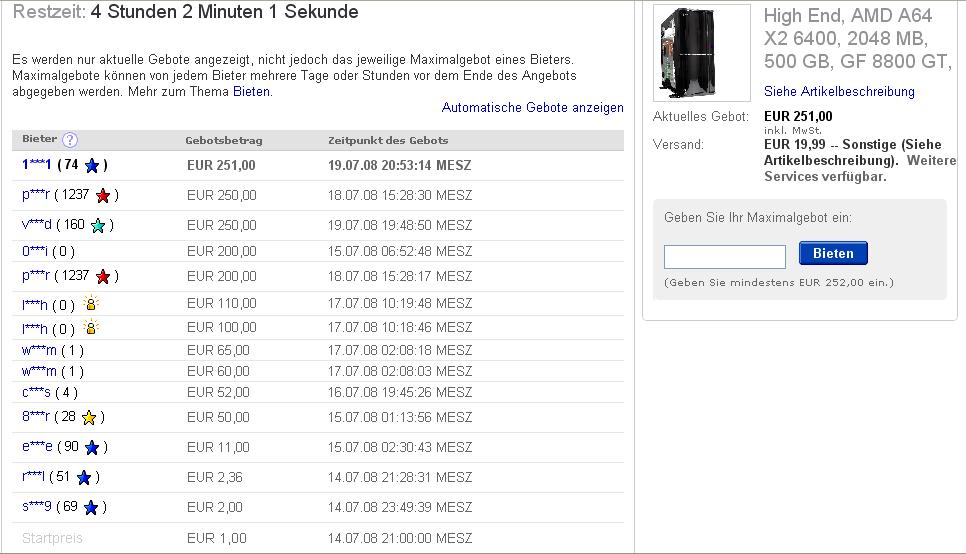Click timestamp '15.07.08 06:52:48 MESZ'
Image resolution: width=966 pixels, height=554 pixels.
400,251
